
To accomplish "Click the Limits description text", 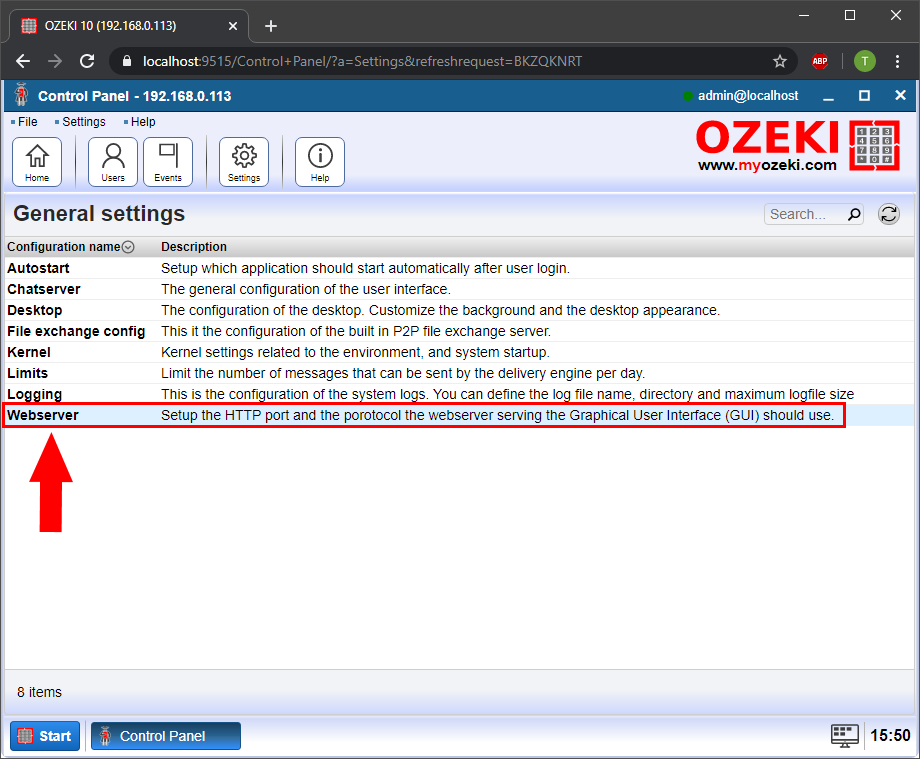I will click(403, 374).
